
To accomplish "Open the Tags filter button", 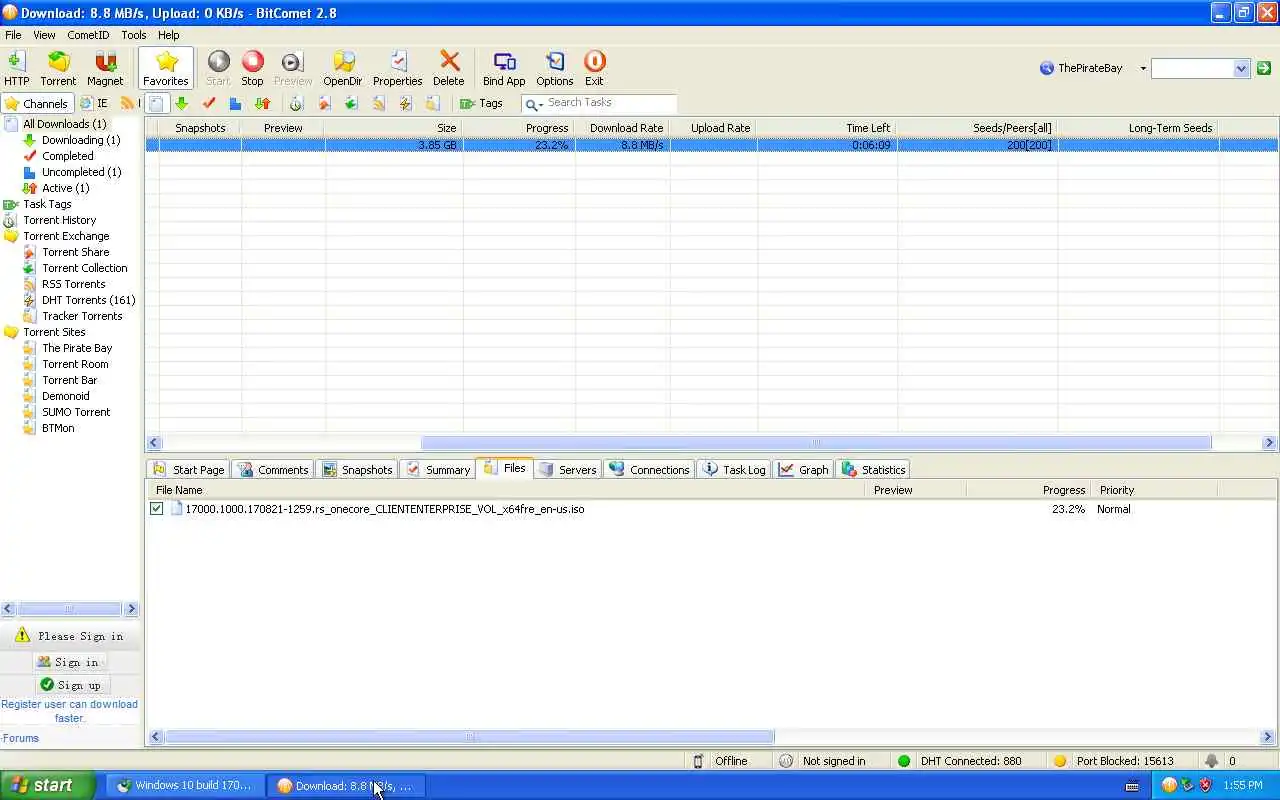I will (x=481, y=103).
